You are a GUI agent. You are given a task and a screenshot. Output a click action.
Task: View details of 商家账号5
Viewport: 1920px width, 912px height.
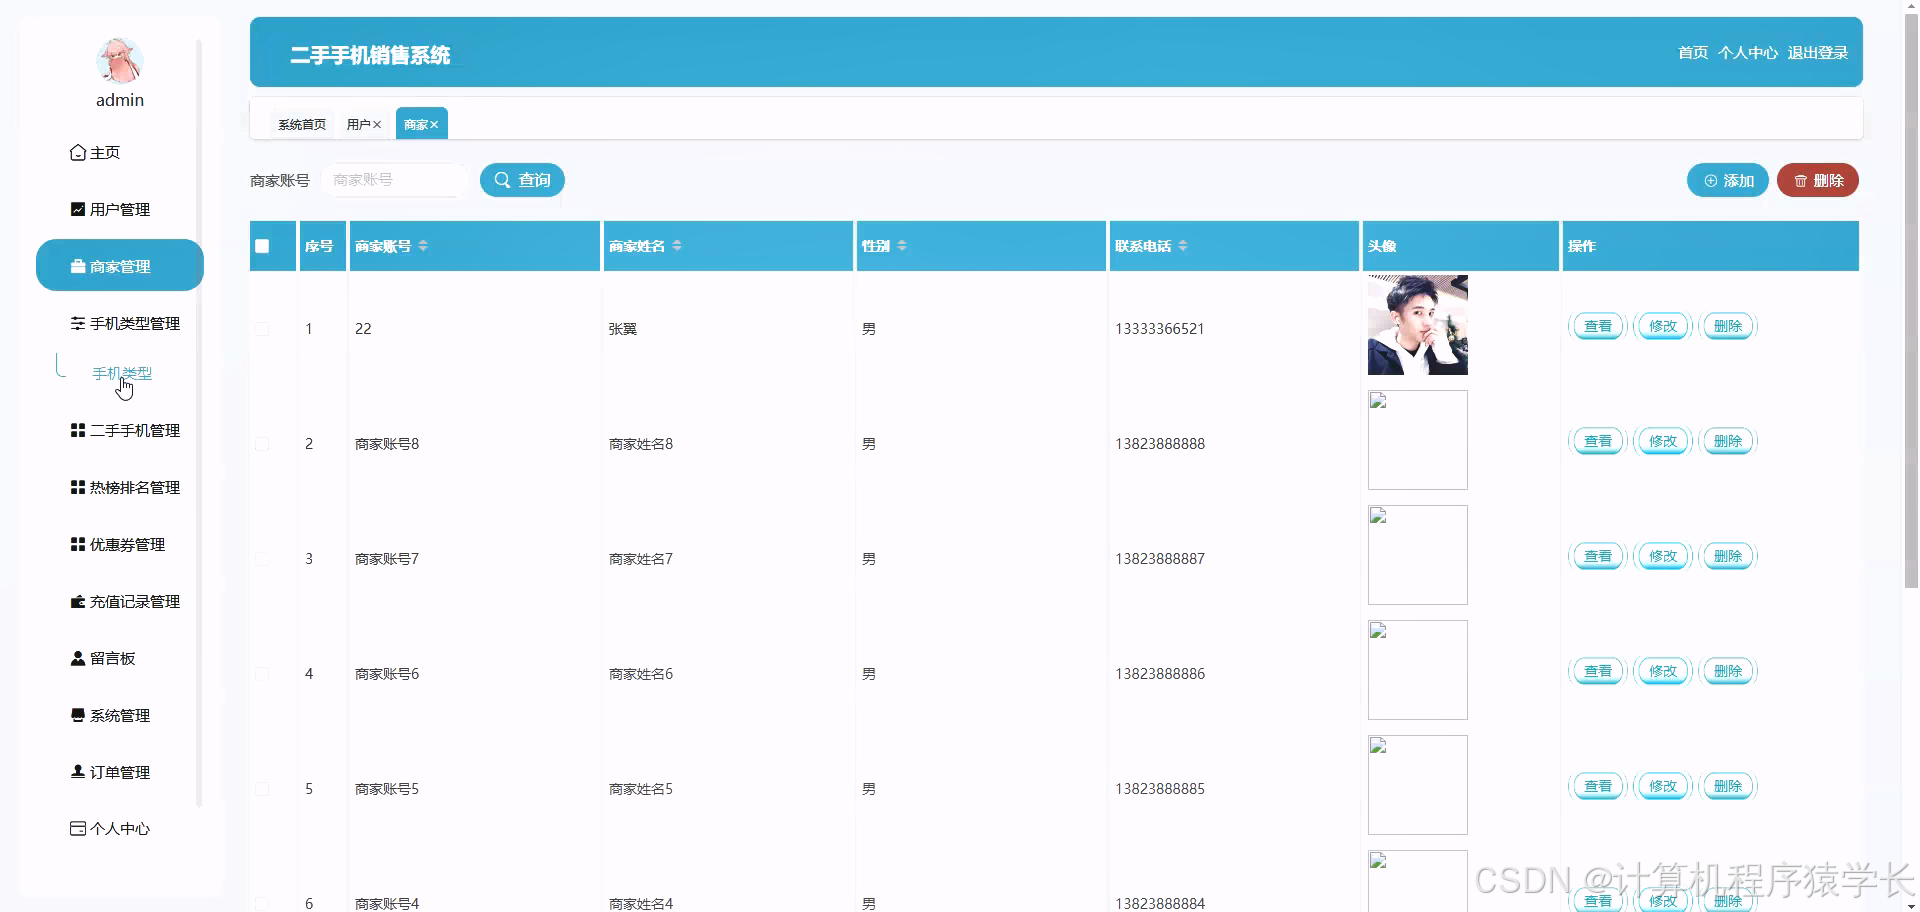(x=1598, y=786)
